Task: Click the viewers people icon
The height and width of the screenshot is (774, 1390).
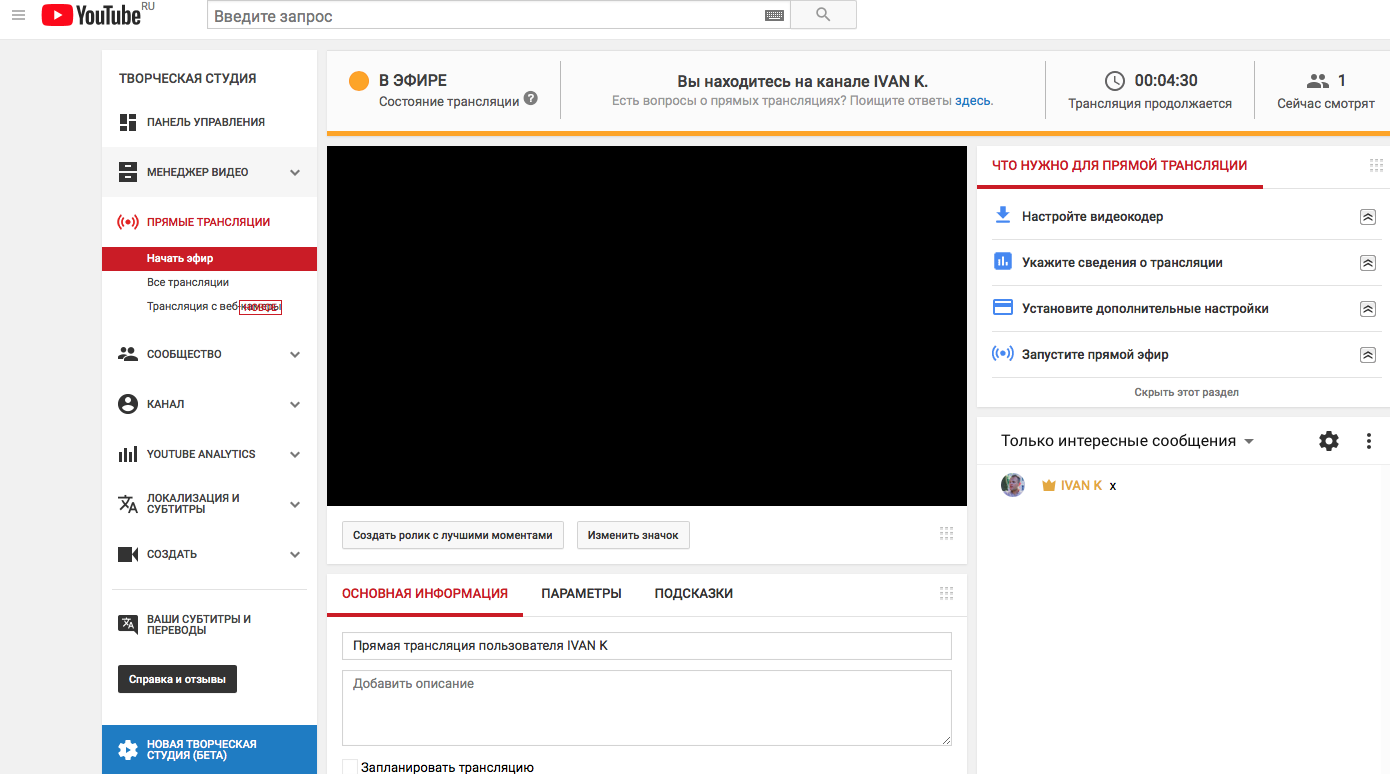Action: tap(1318, 81)
